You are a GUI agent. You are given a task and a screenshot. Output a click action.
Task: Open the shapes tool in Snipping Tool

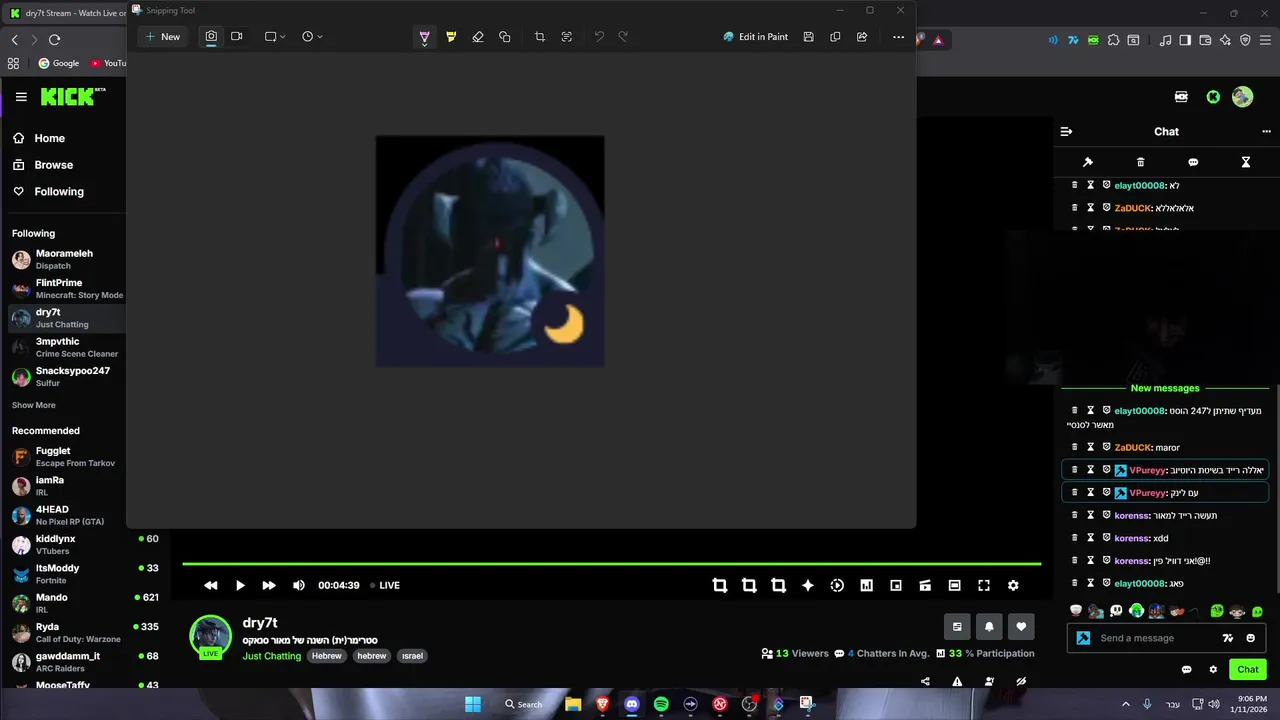coord(505,37)
